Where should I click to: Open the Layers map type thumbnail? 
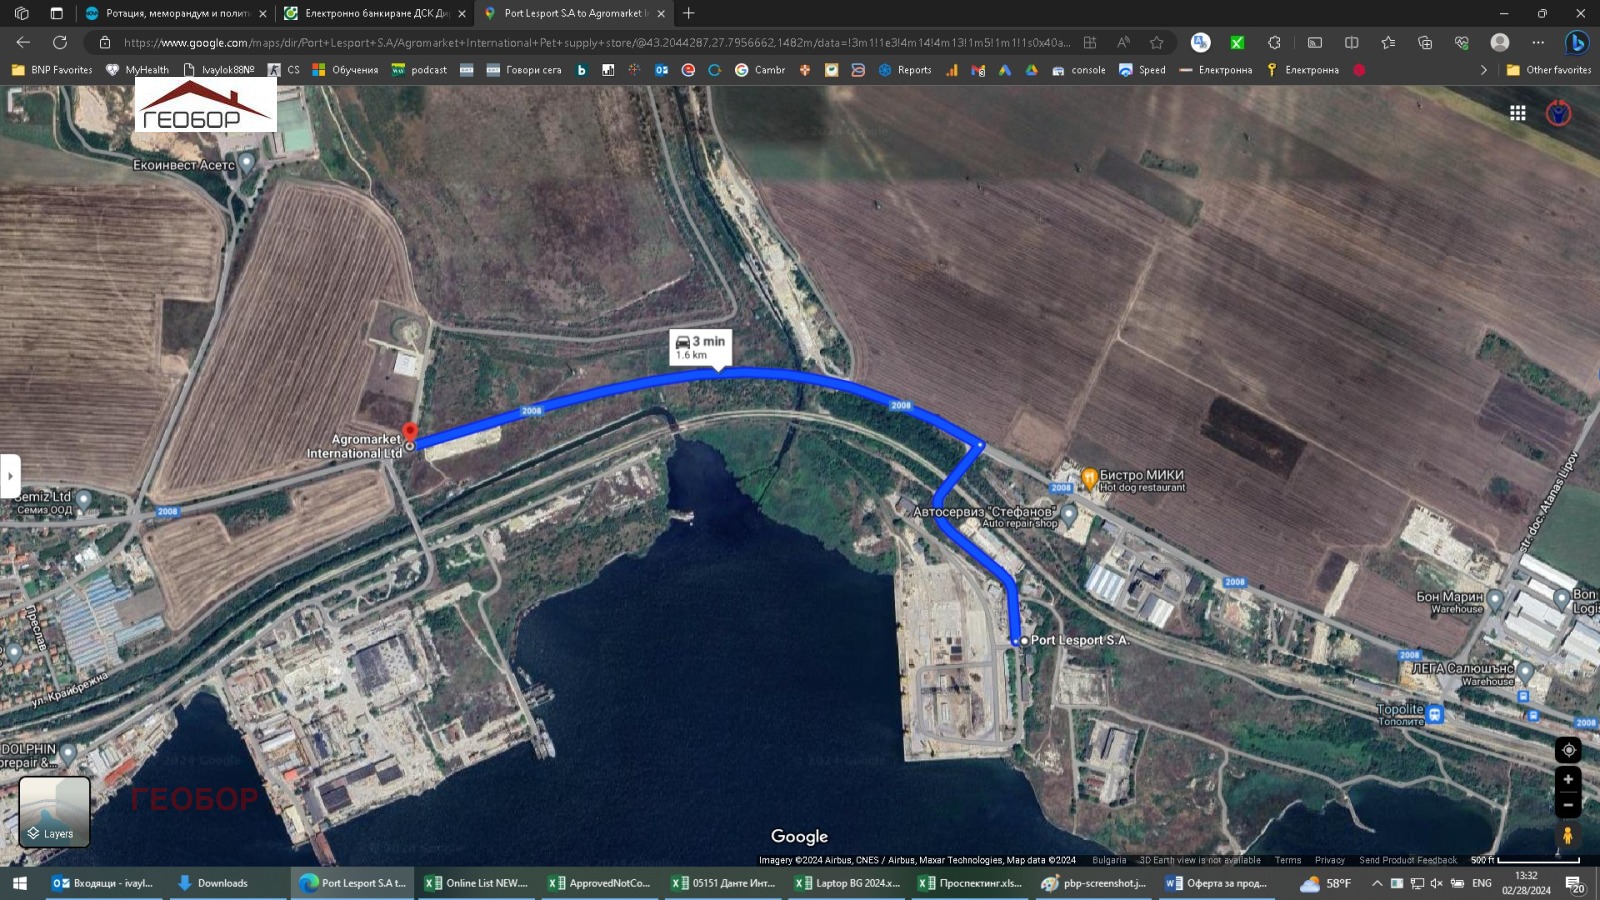coord(54,812)
